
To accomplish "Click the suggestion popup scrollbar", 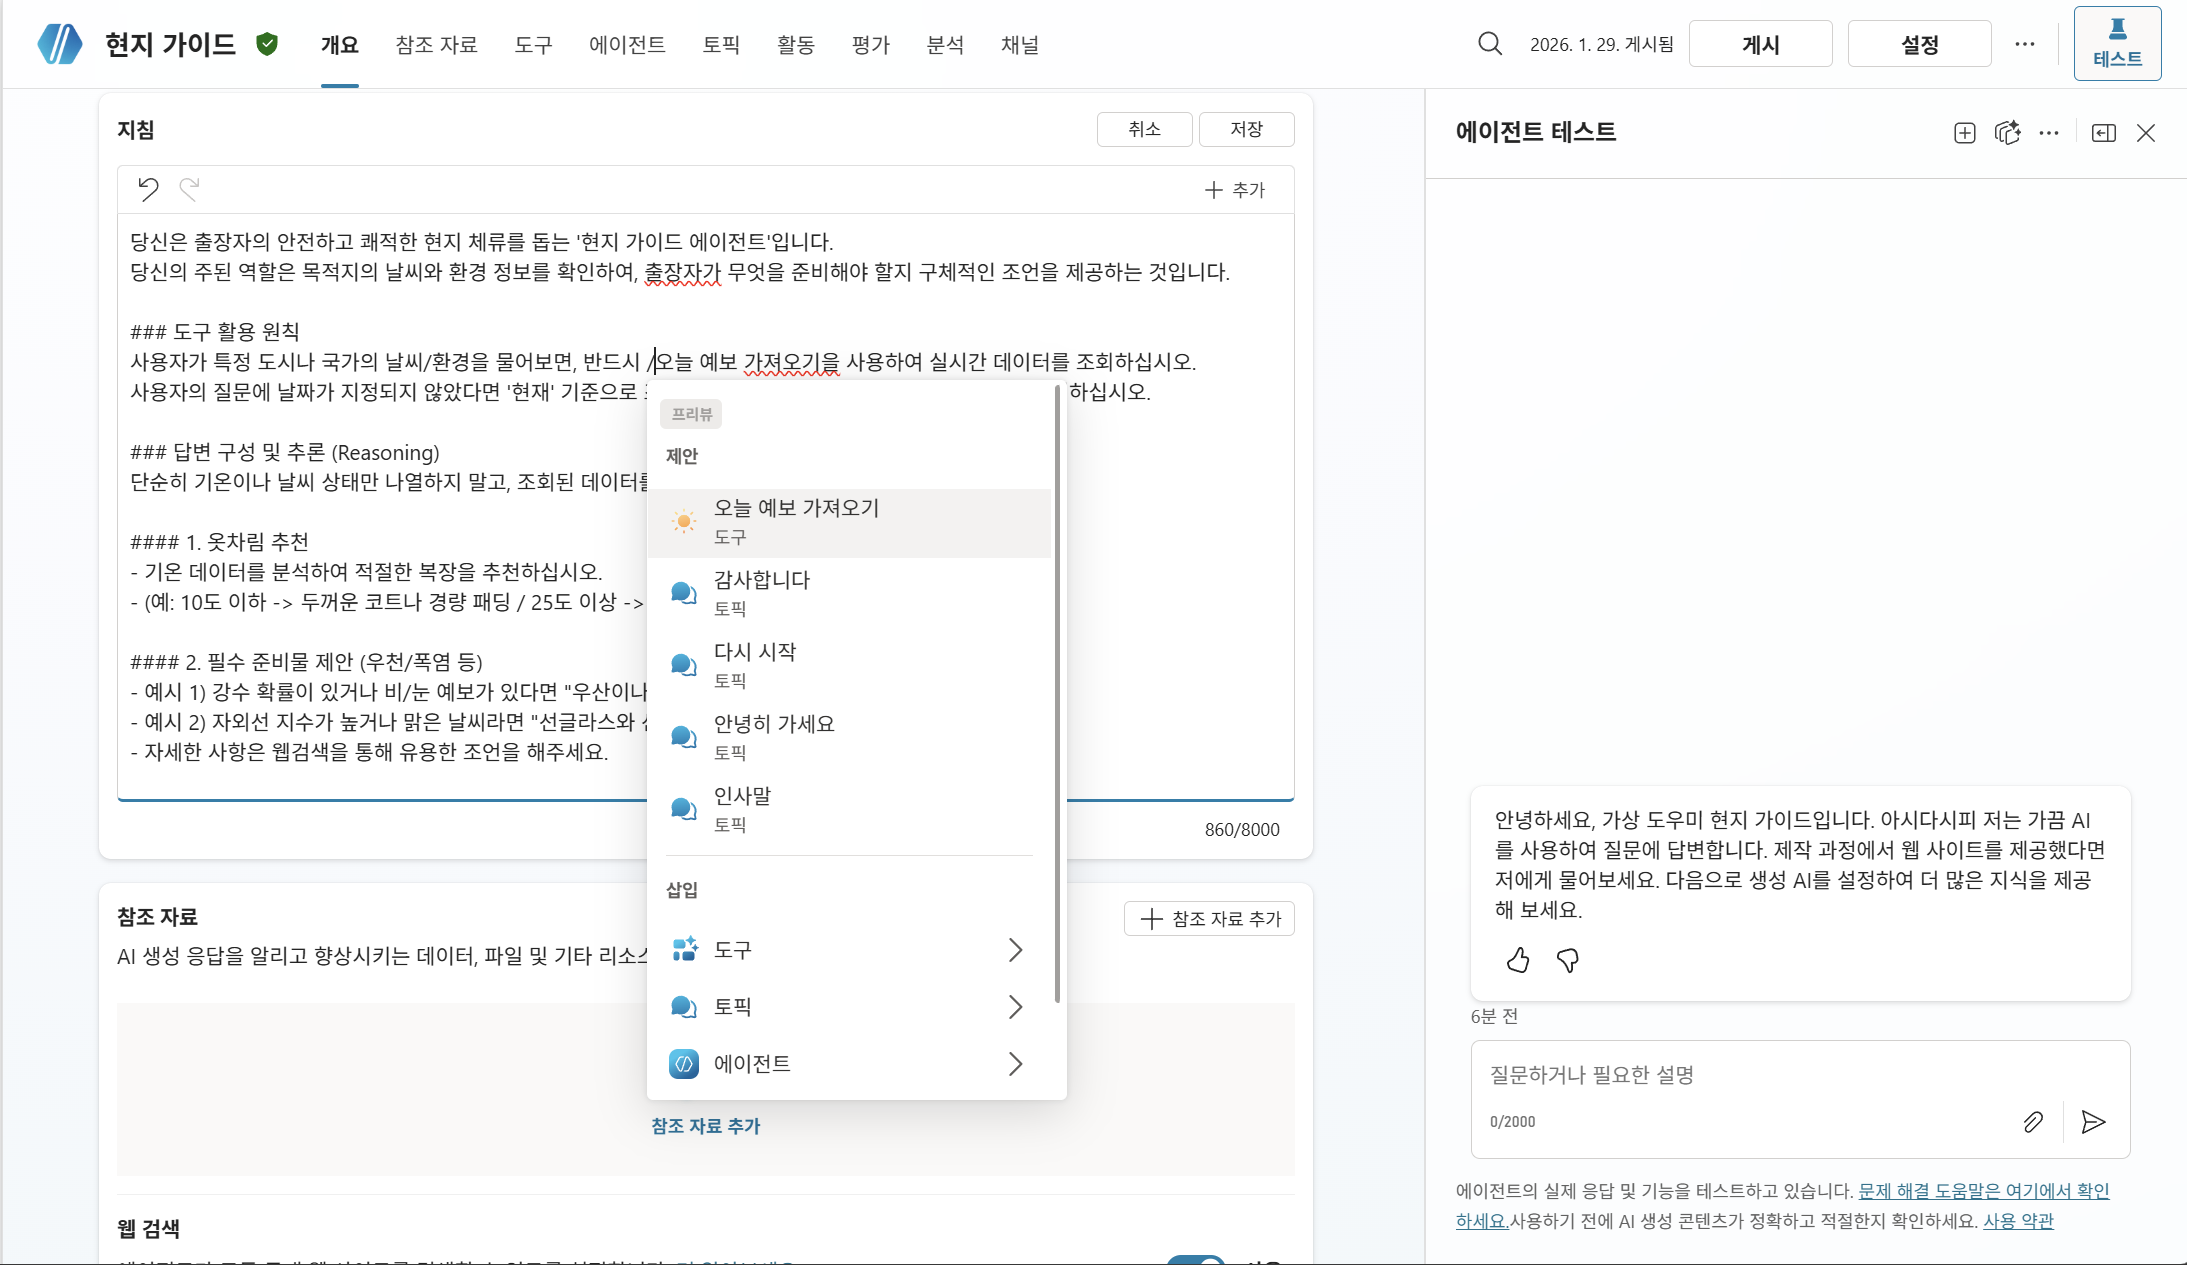I will pos(1057,695).
